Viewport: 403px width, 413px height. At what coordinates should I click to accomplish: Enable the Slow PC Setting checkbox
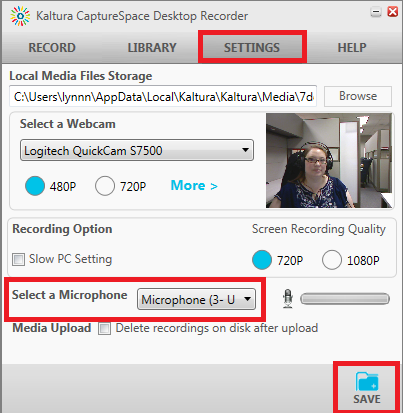coord(18,259)
